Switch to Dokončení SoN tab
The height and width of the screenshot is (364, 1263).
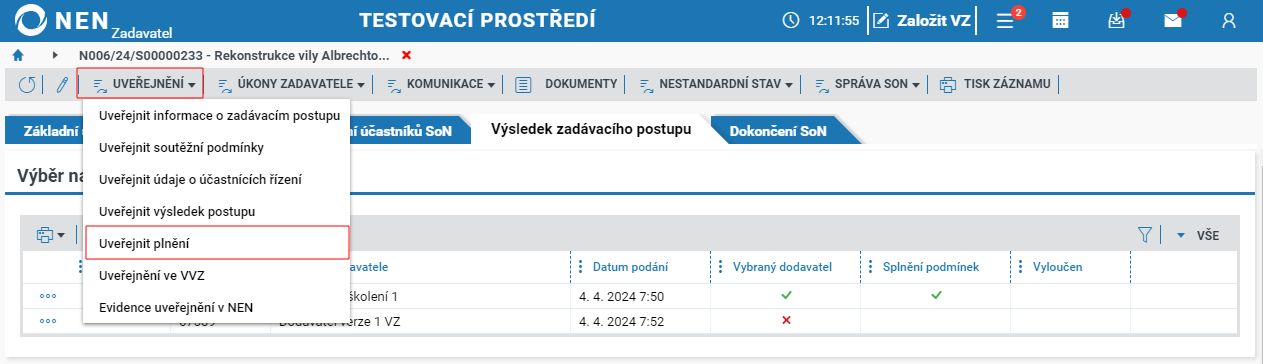(778, 130)
